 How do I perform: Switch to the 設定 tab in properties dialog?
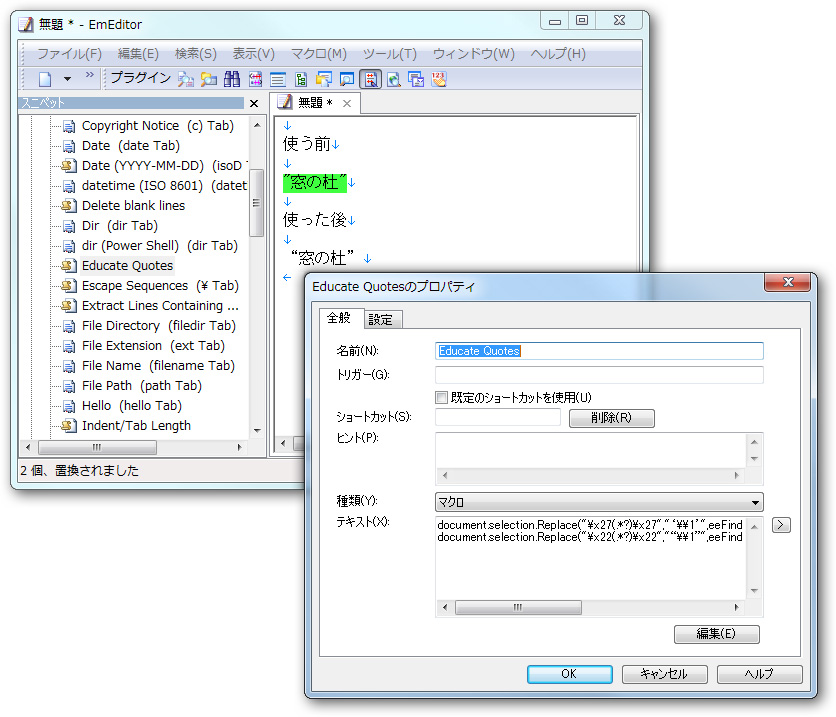(x=381, y=320)
